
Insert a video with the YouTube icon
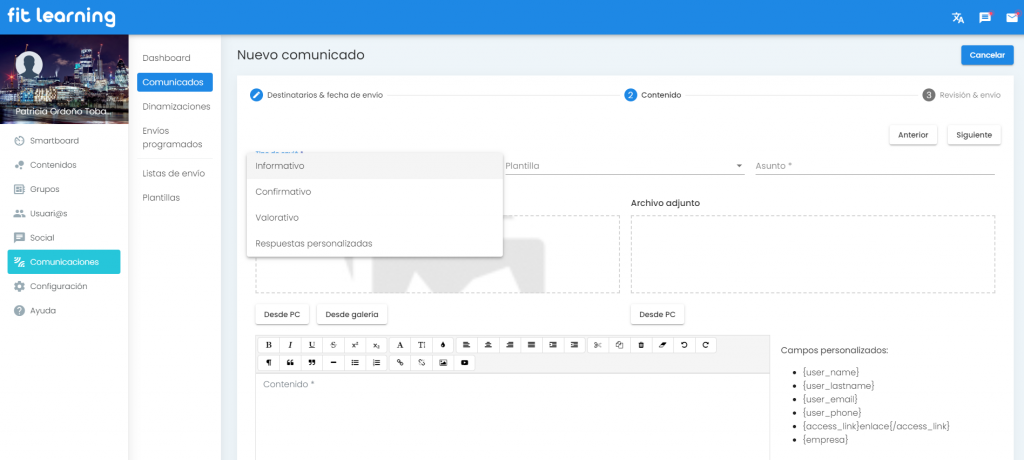pyautogui.click(x=464, y=362)
